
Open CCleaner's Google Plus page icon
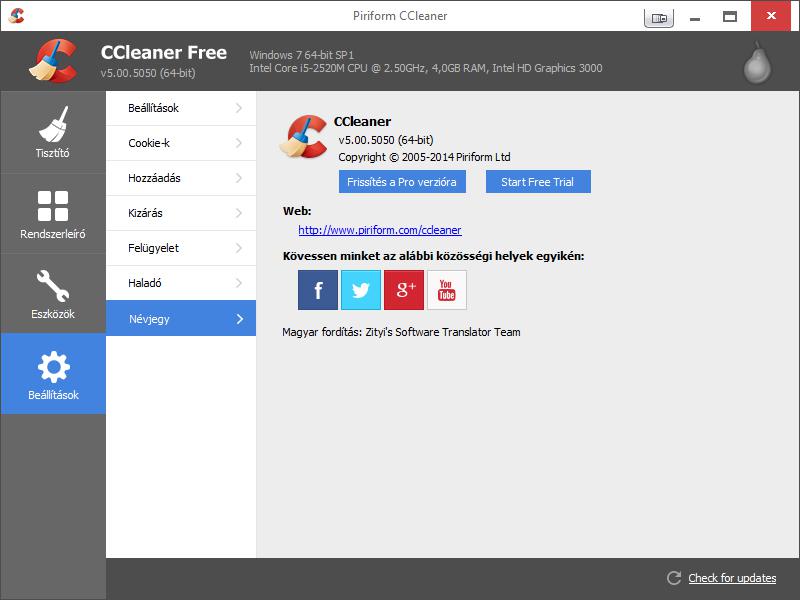point(404,290)
